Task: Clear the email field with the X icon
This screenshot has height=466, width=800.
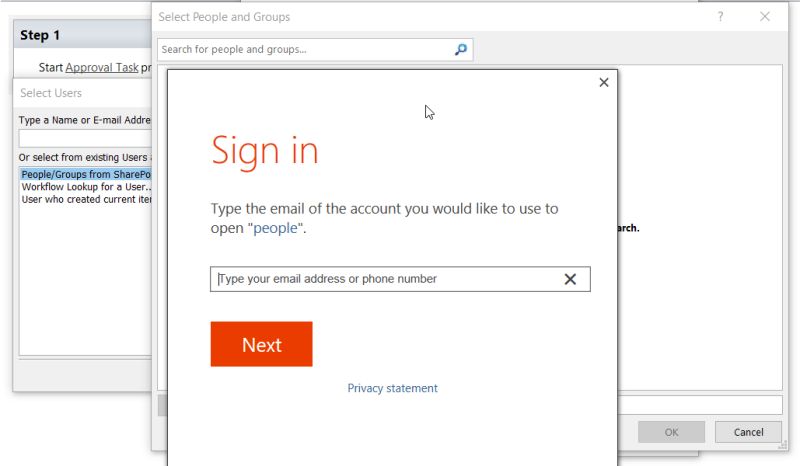Action: (x=570, y=279)
